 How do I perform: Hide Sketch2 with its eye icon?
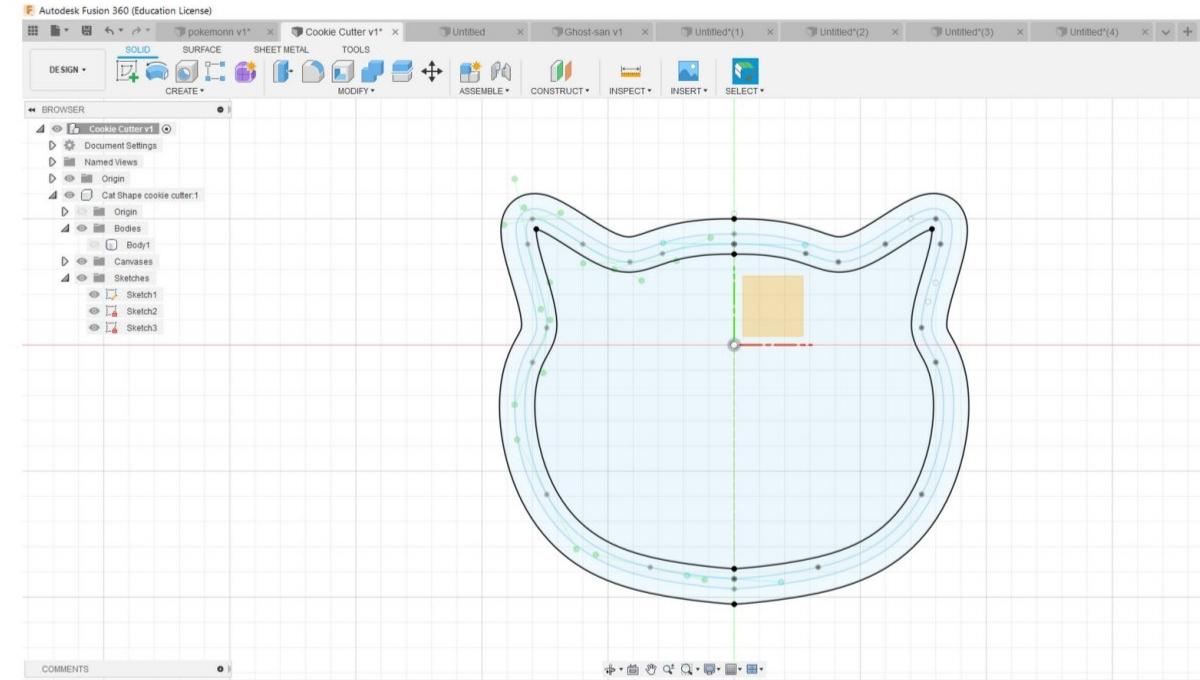(x=94, y=311)
